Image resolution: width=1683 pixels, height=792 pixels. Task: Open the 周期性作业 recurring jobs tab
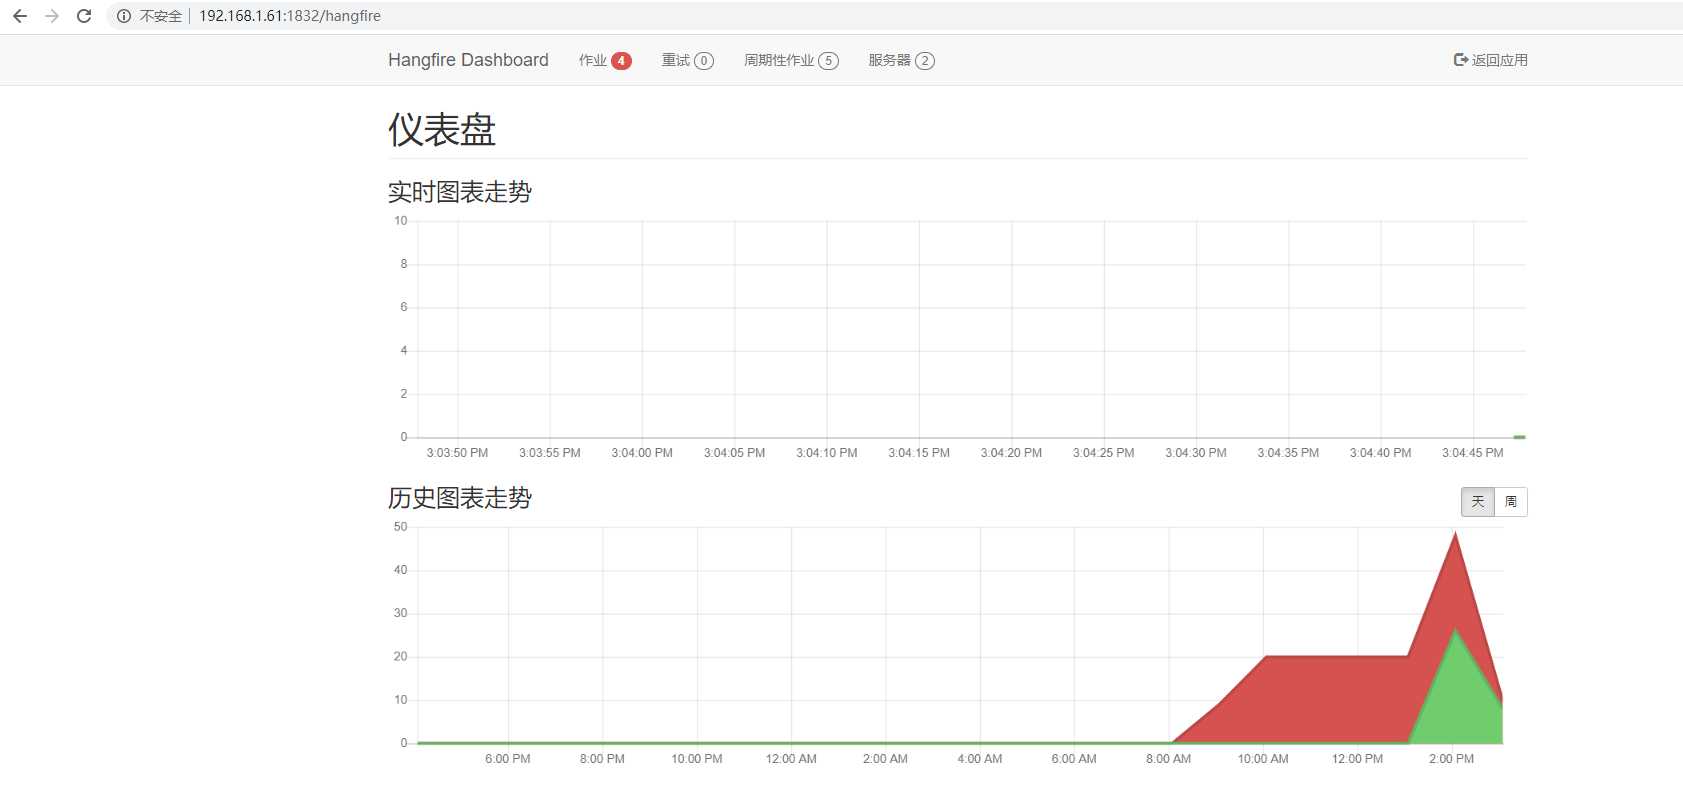coord(791,60)
